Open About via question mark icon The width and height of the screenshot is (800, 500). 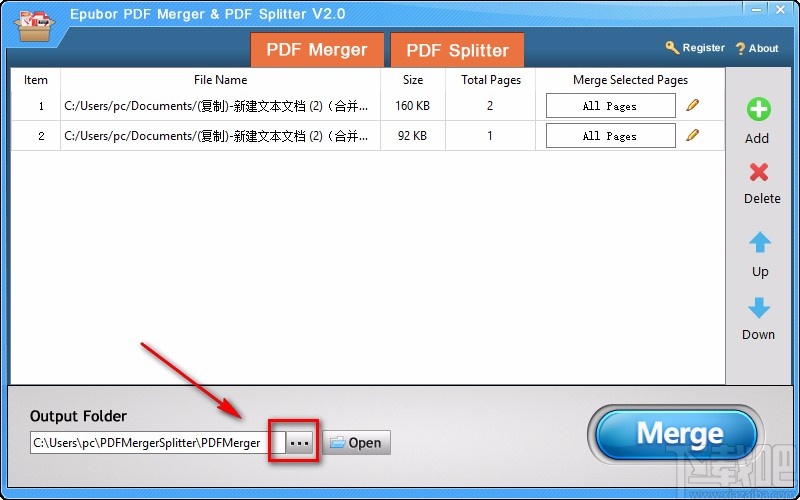tap(740, 49)
